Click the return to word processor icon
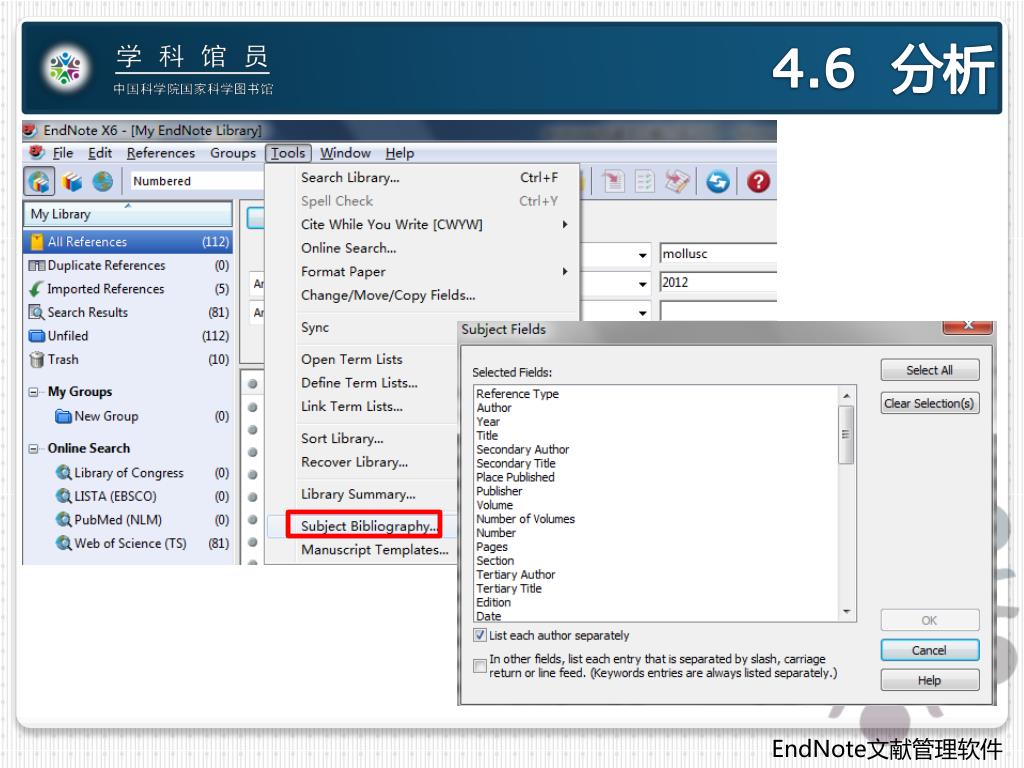Viewport: 1024px width, 768px height. 677,182
